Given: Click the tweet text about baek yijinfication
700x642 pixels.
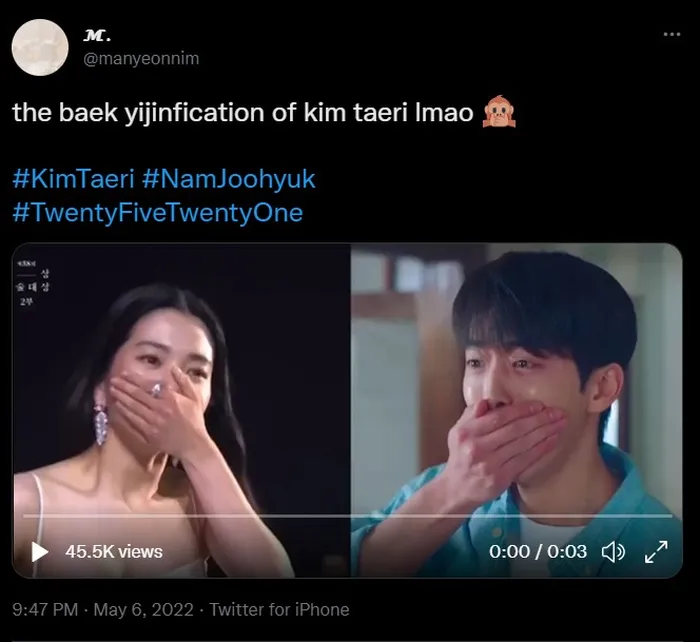Looking at the screenshot, I should point(242,113).
